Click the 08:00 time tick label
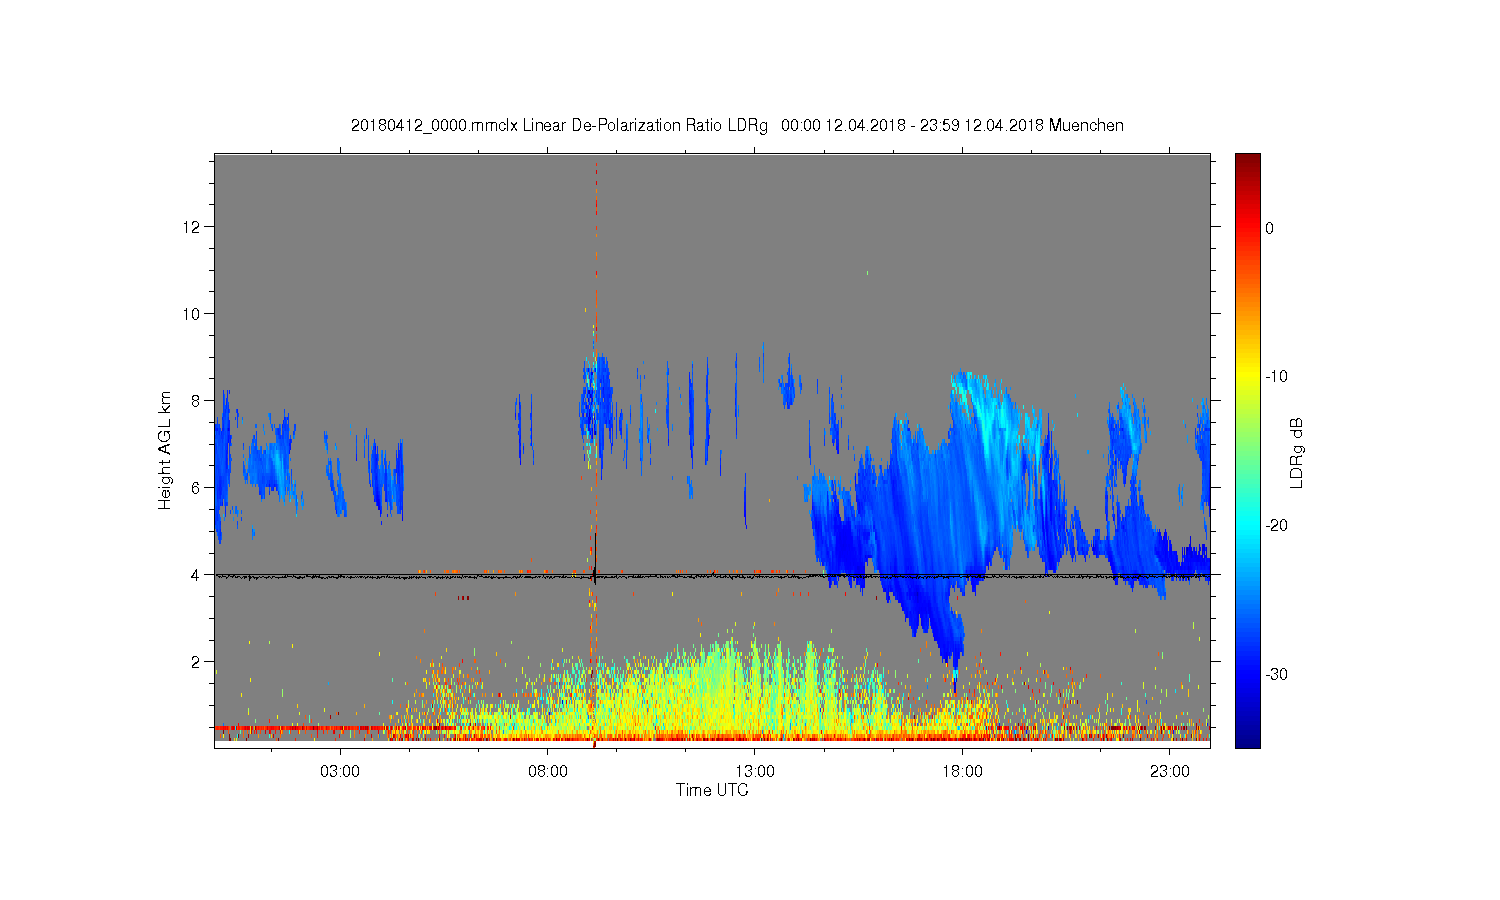Viewport: 1500px width, 900px height. [x=548, y=772]
